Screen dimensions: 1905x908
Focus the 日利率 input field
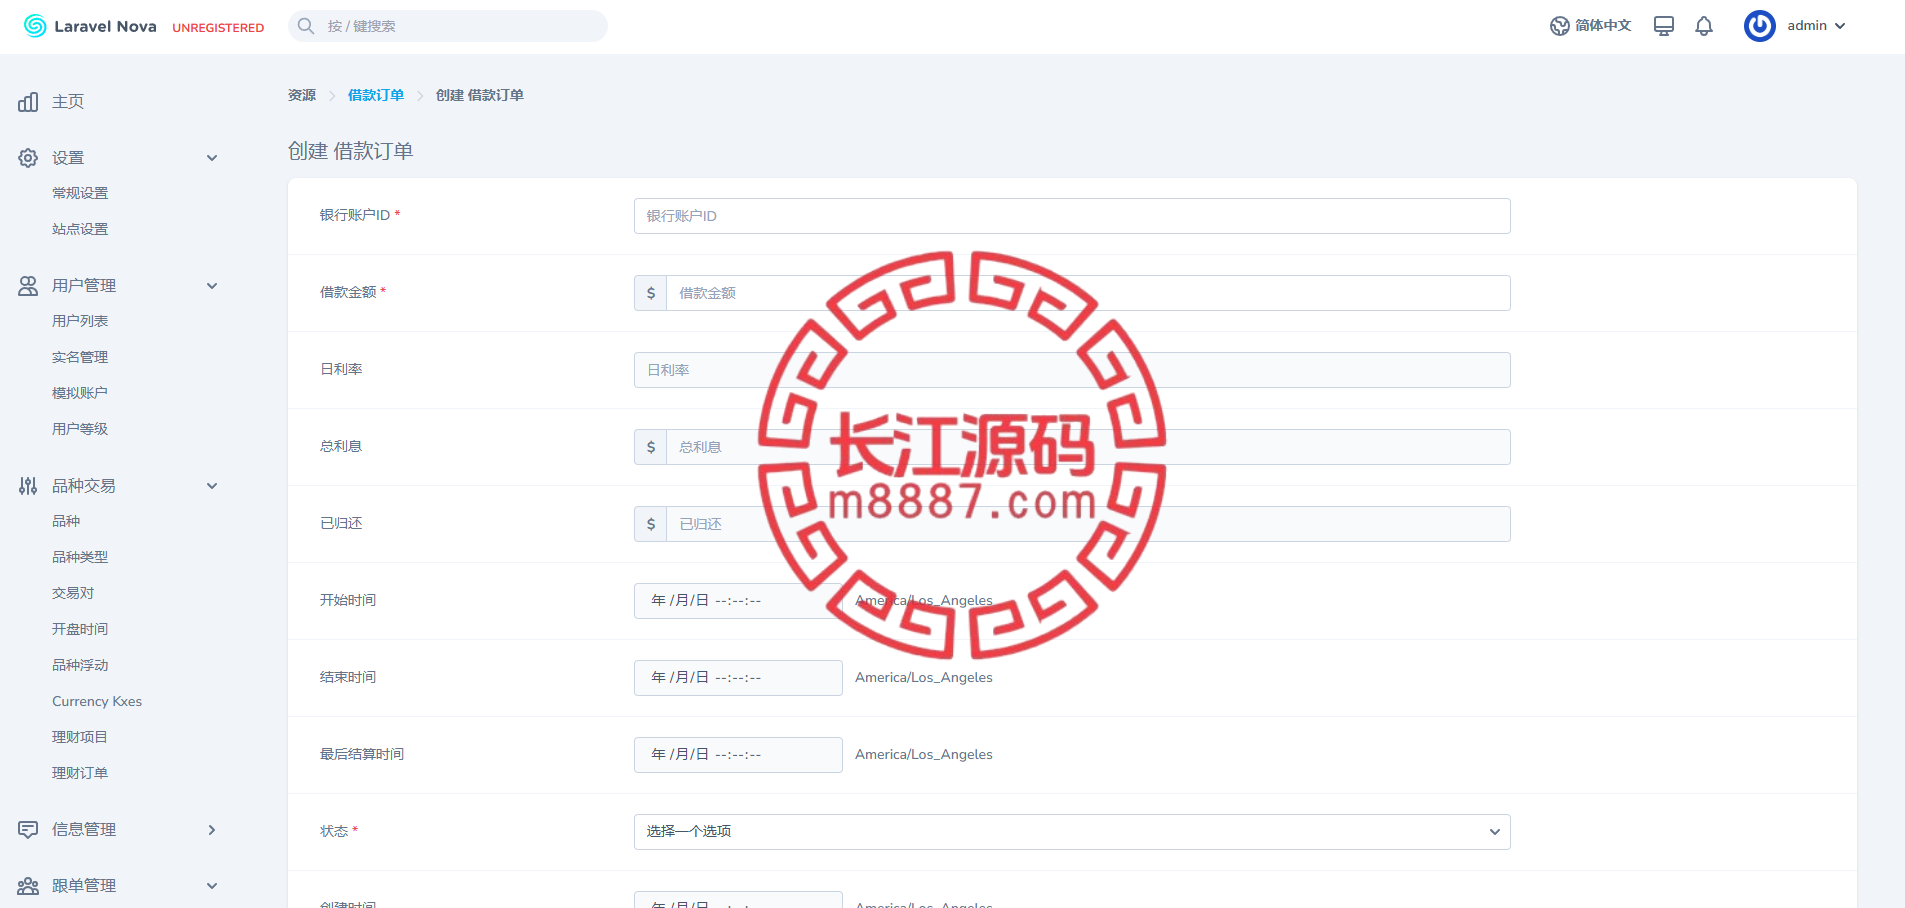[1072, 370]
